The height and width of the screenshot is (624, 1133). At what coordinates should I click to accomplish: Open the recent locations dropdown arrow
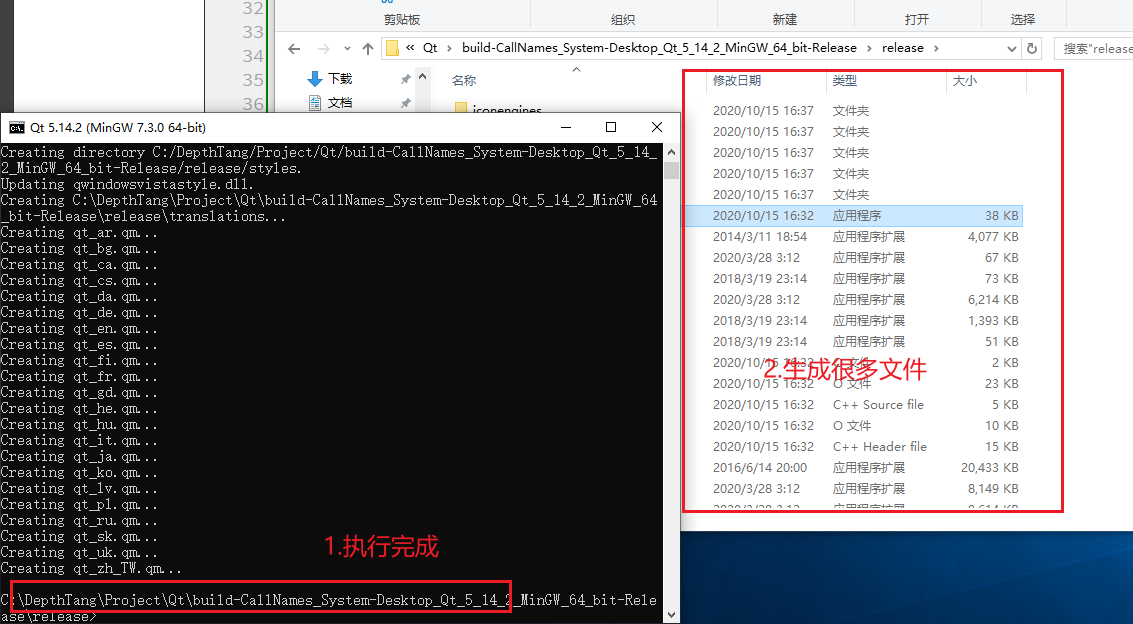pyautogui.click(x=347, y=48)
